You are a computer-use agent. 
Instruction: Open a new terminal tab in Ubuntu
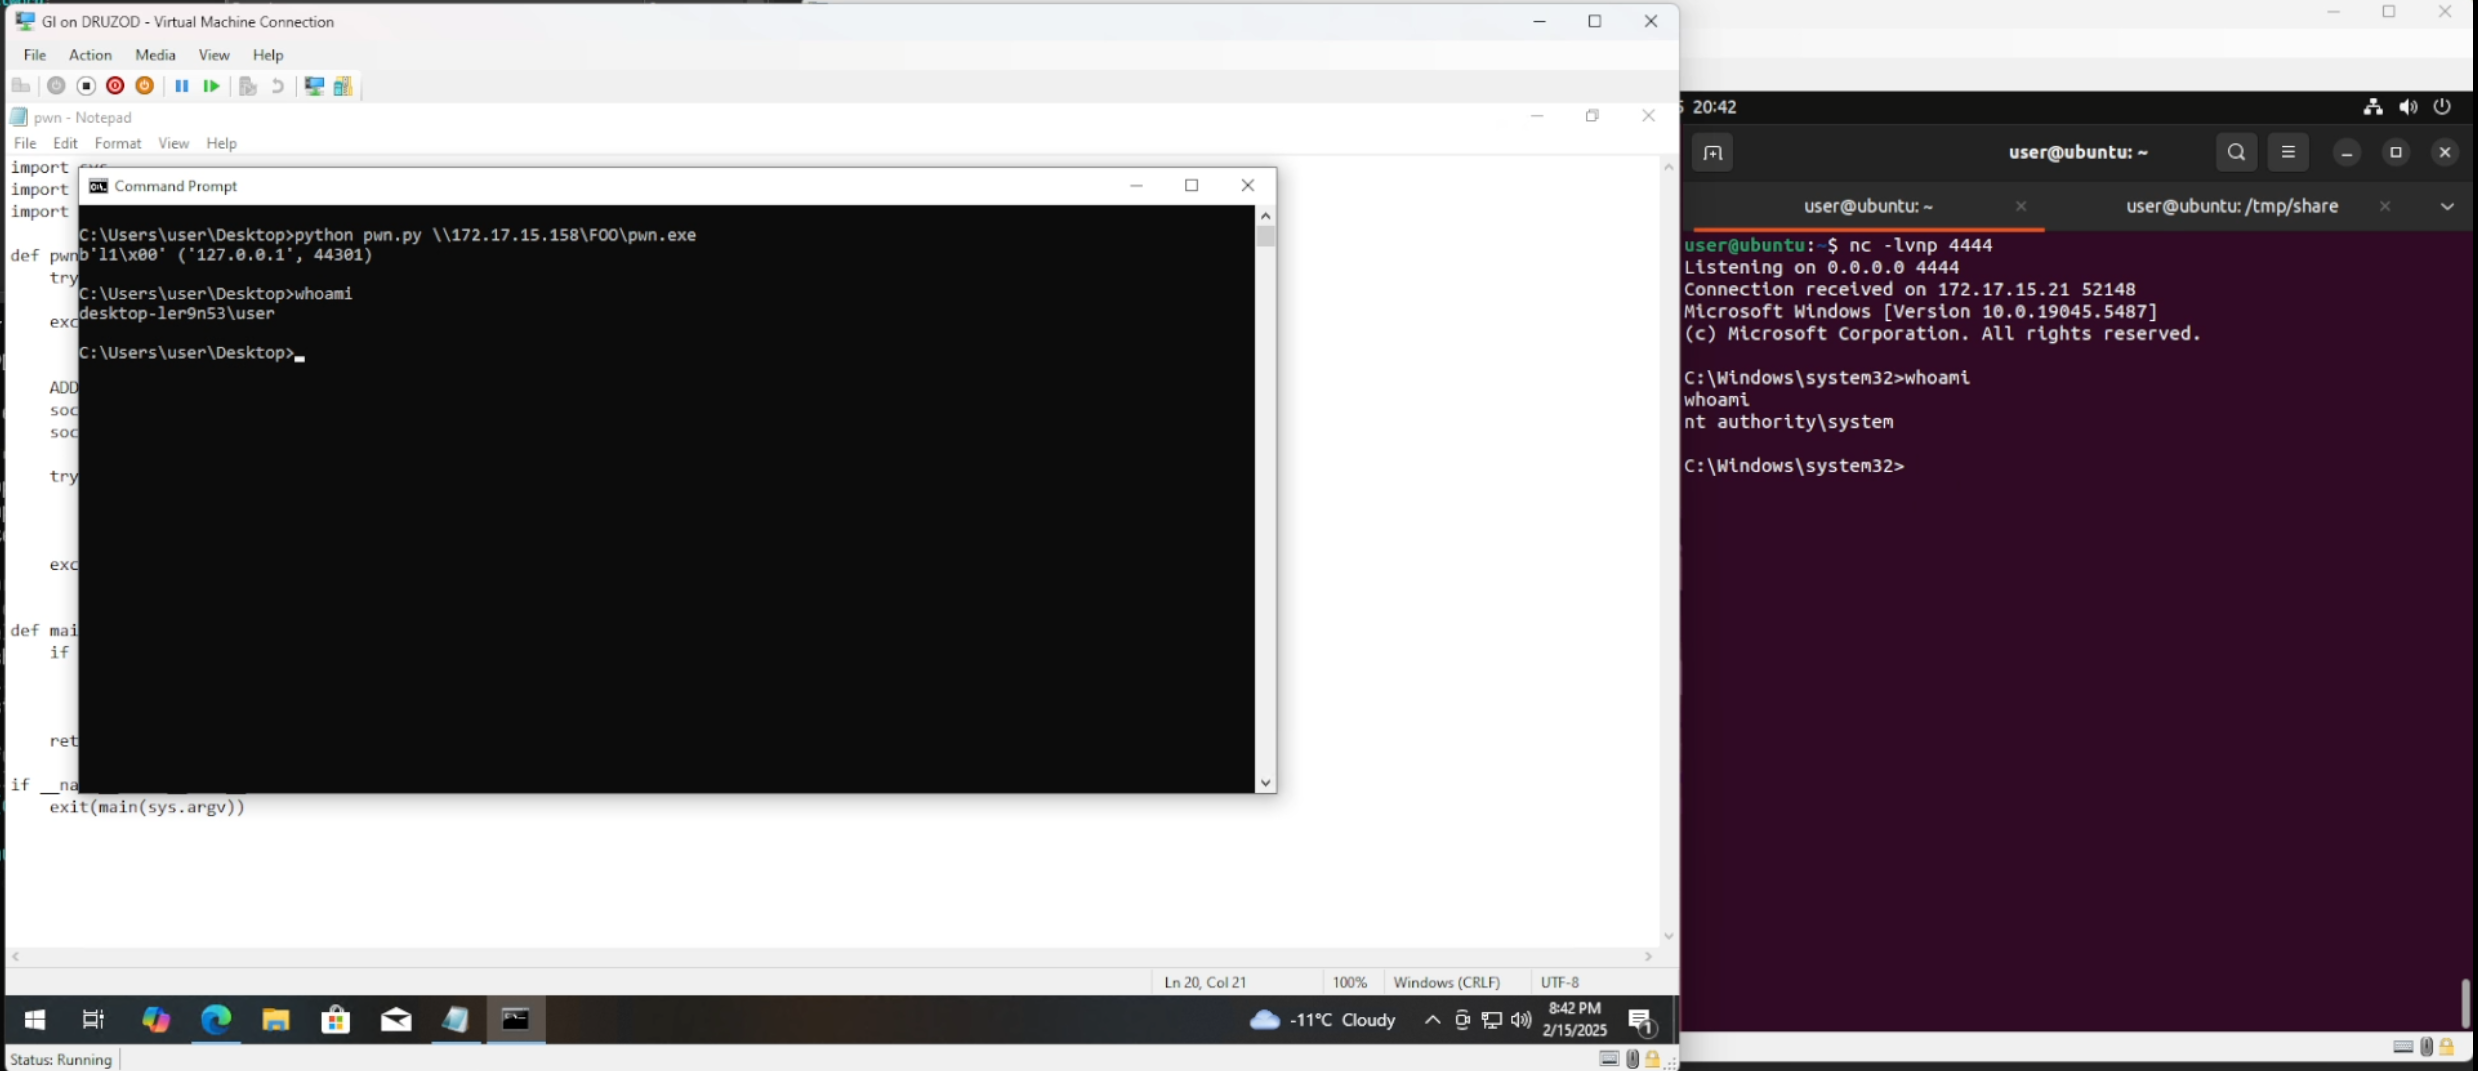pos(1713,152)
